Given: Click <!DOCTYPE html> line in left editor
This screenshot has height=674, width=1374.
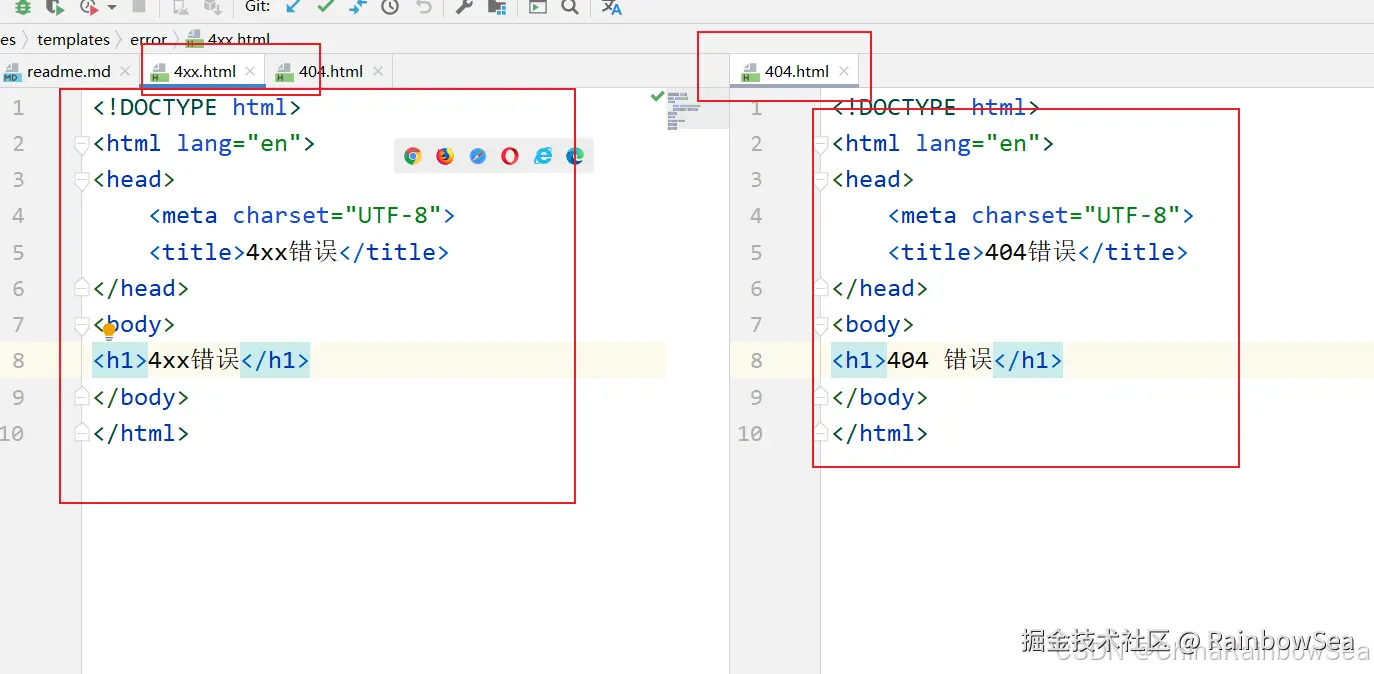Looking at the screenshot, I should (197, 107).
